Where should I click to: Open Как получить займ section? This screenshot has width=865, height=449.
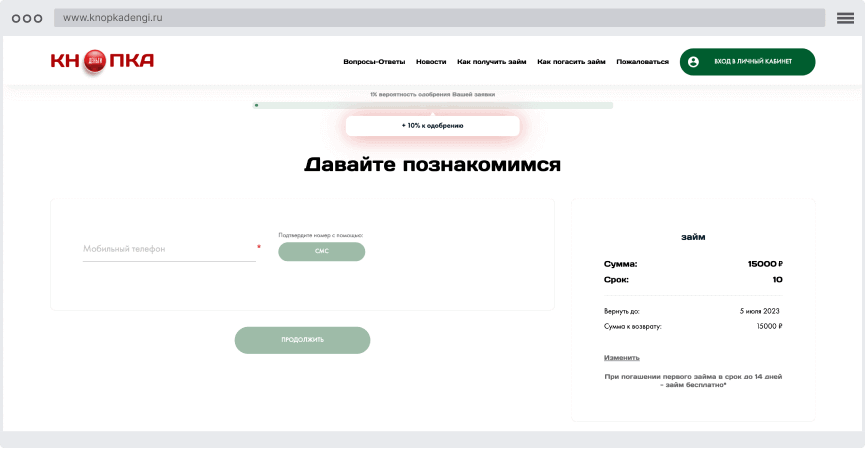(492, 62)
